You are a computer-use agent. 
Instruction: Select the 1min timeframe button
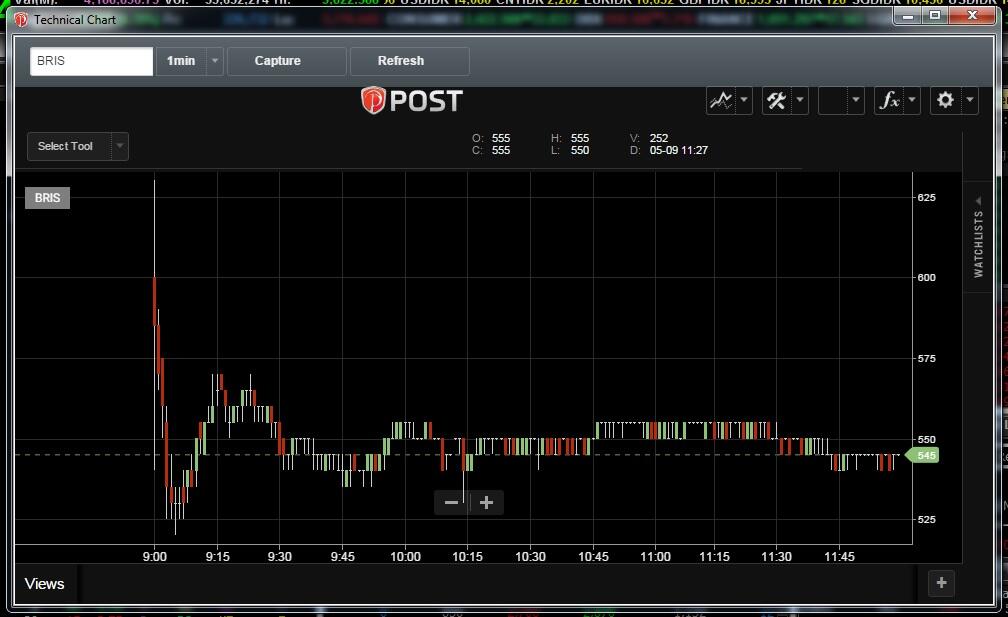[x=181, y=61]
